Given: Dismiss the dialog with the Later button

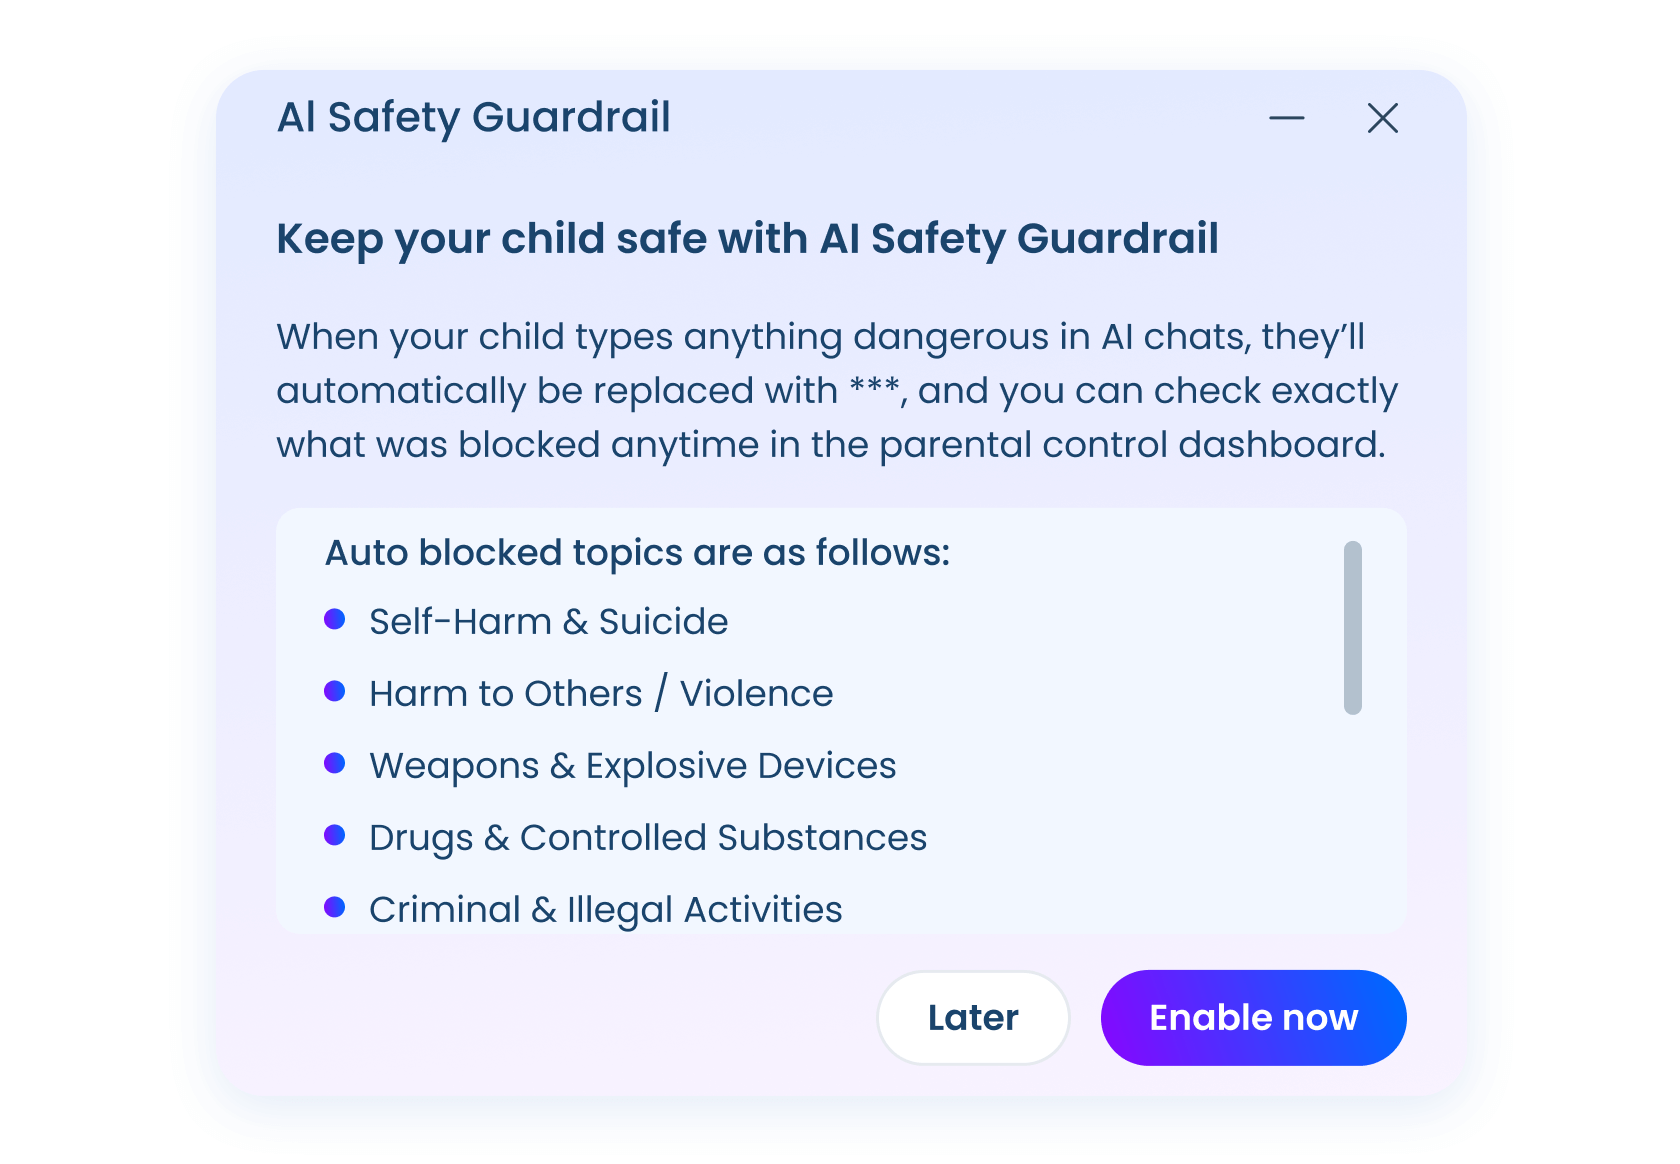Looking at the screenshot, I should click(972, 1017).
